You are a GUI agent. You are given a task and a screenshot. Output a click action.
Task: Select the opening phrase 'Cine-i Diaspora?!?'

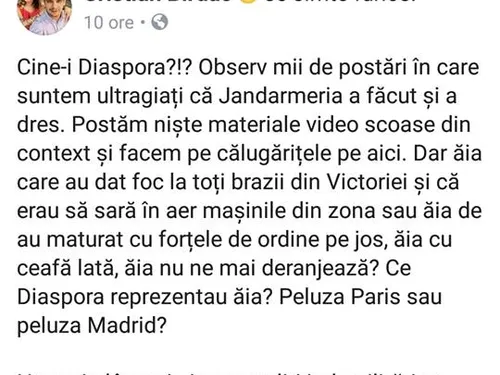pyautogui.click(x=106, y=68)
